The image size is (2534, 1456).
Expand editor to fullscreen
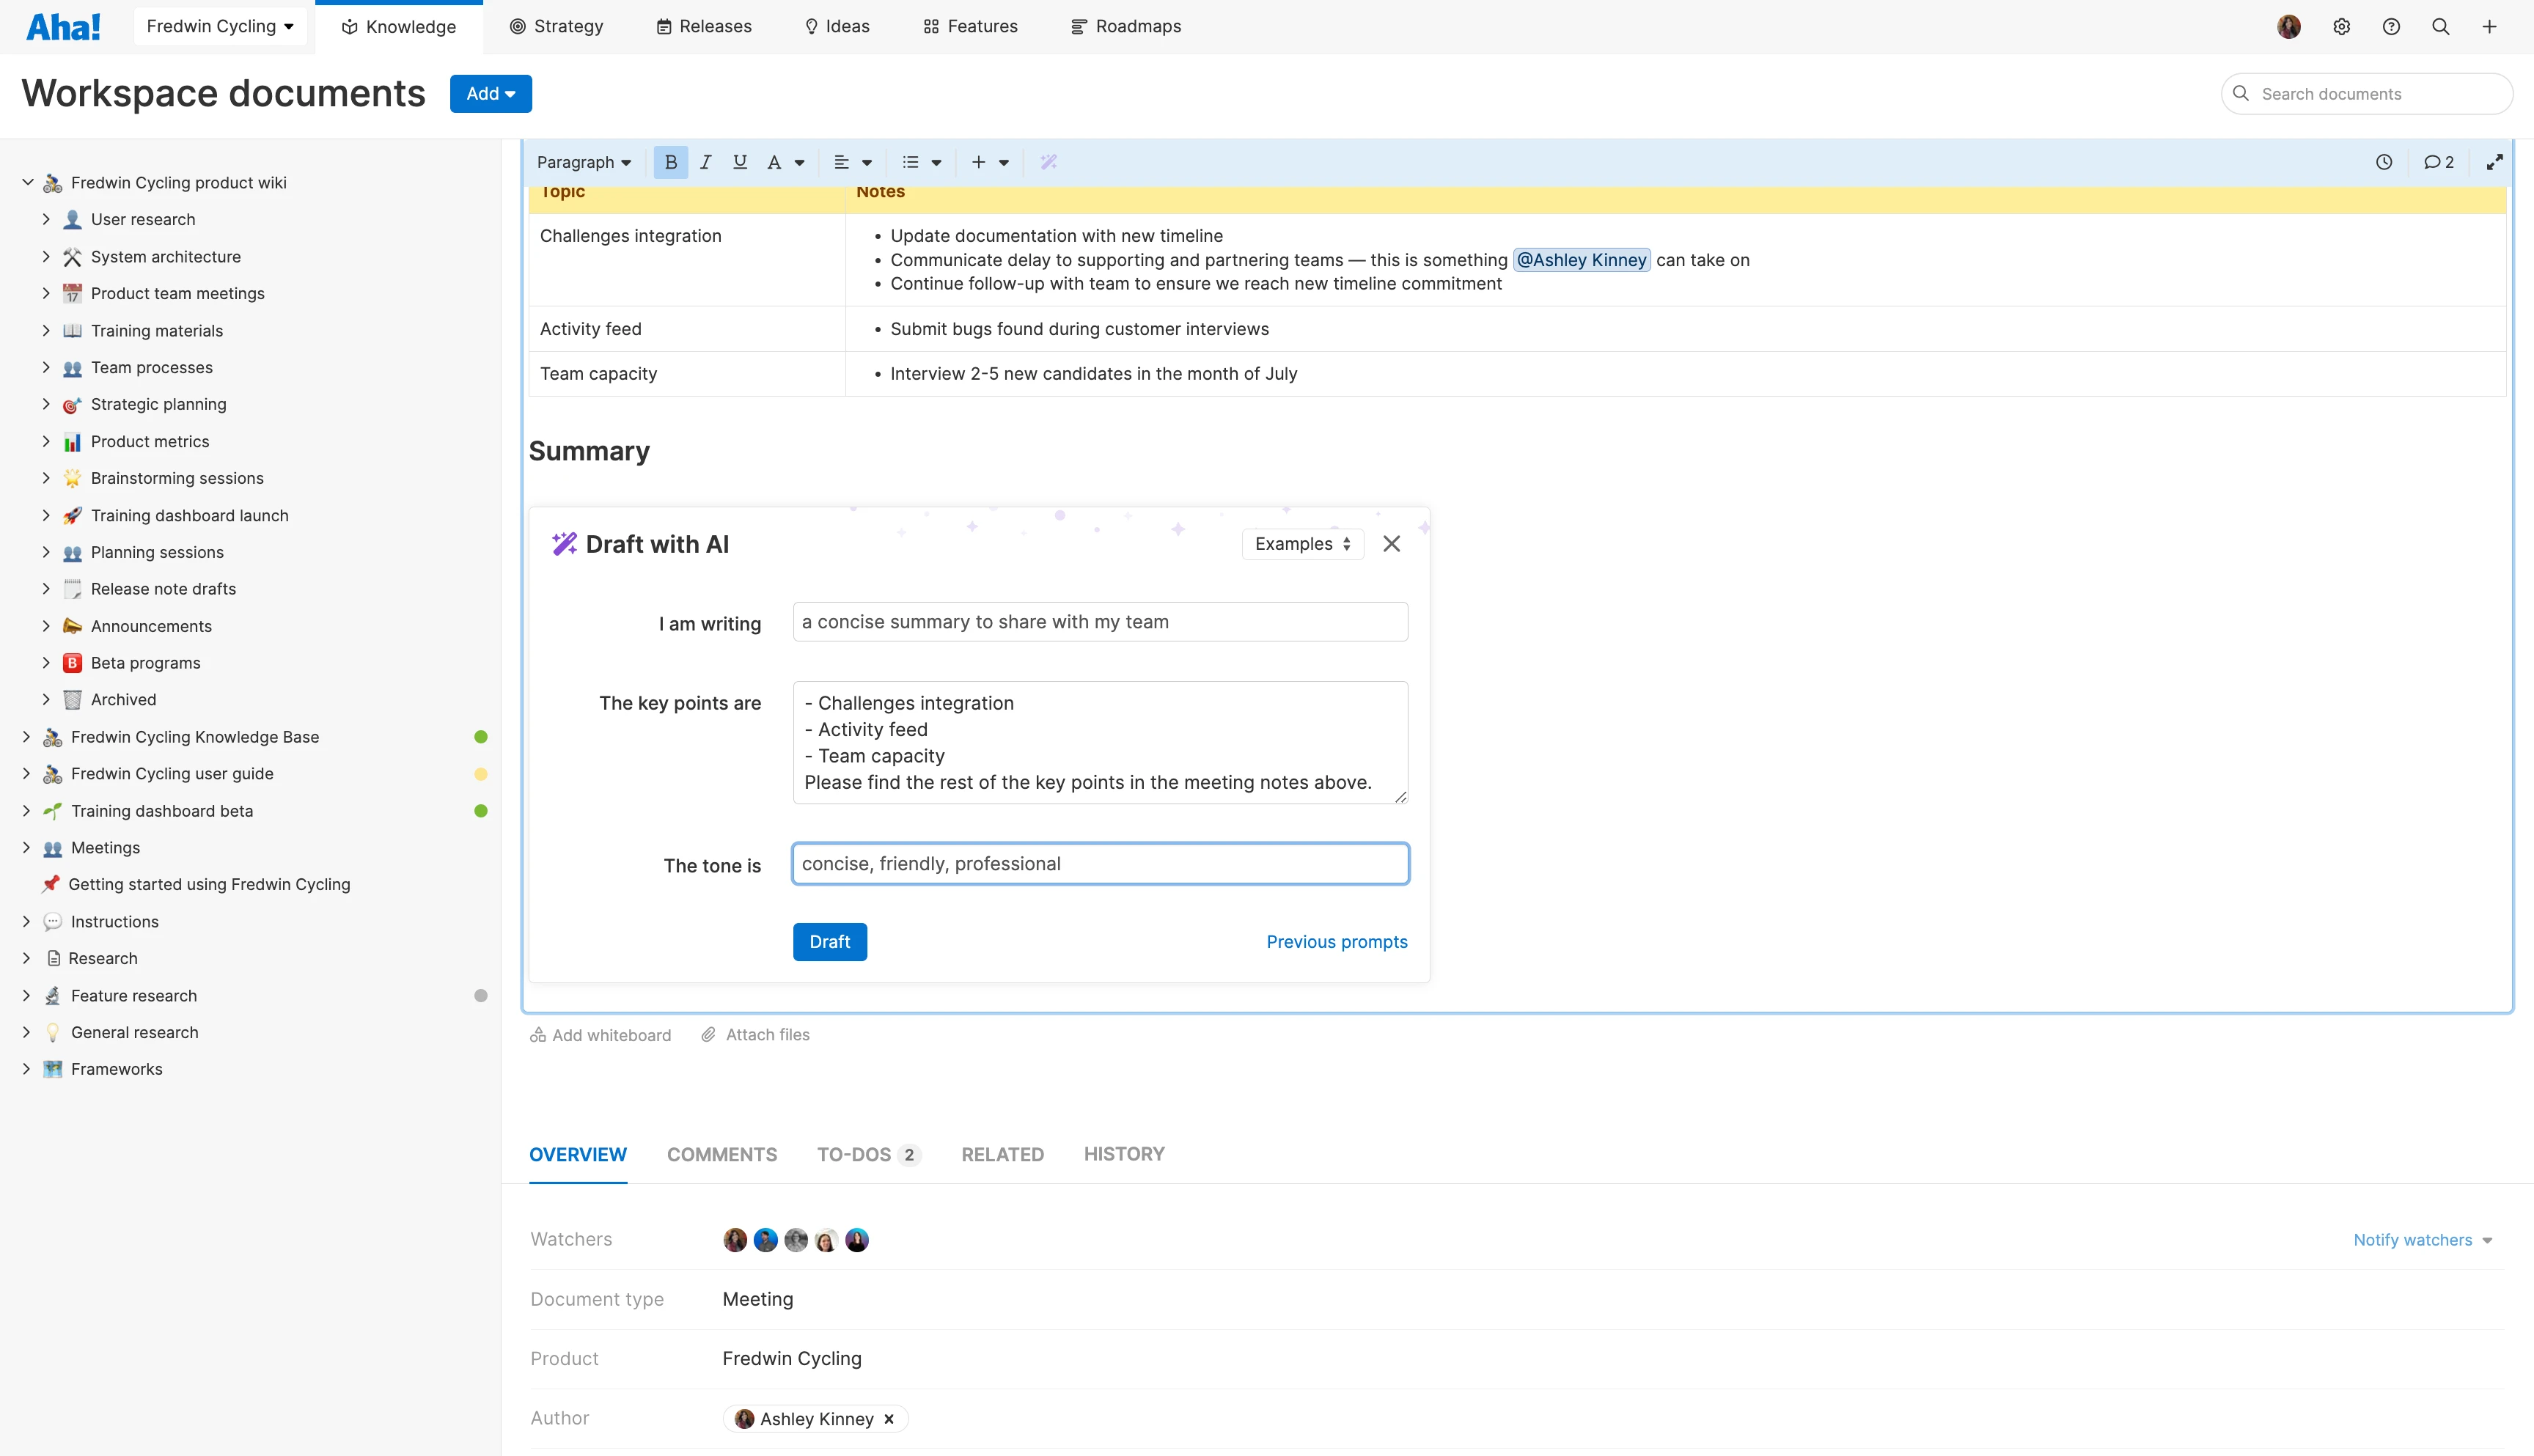tap(2494, 162)
